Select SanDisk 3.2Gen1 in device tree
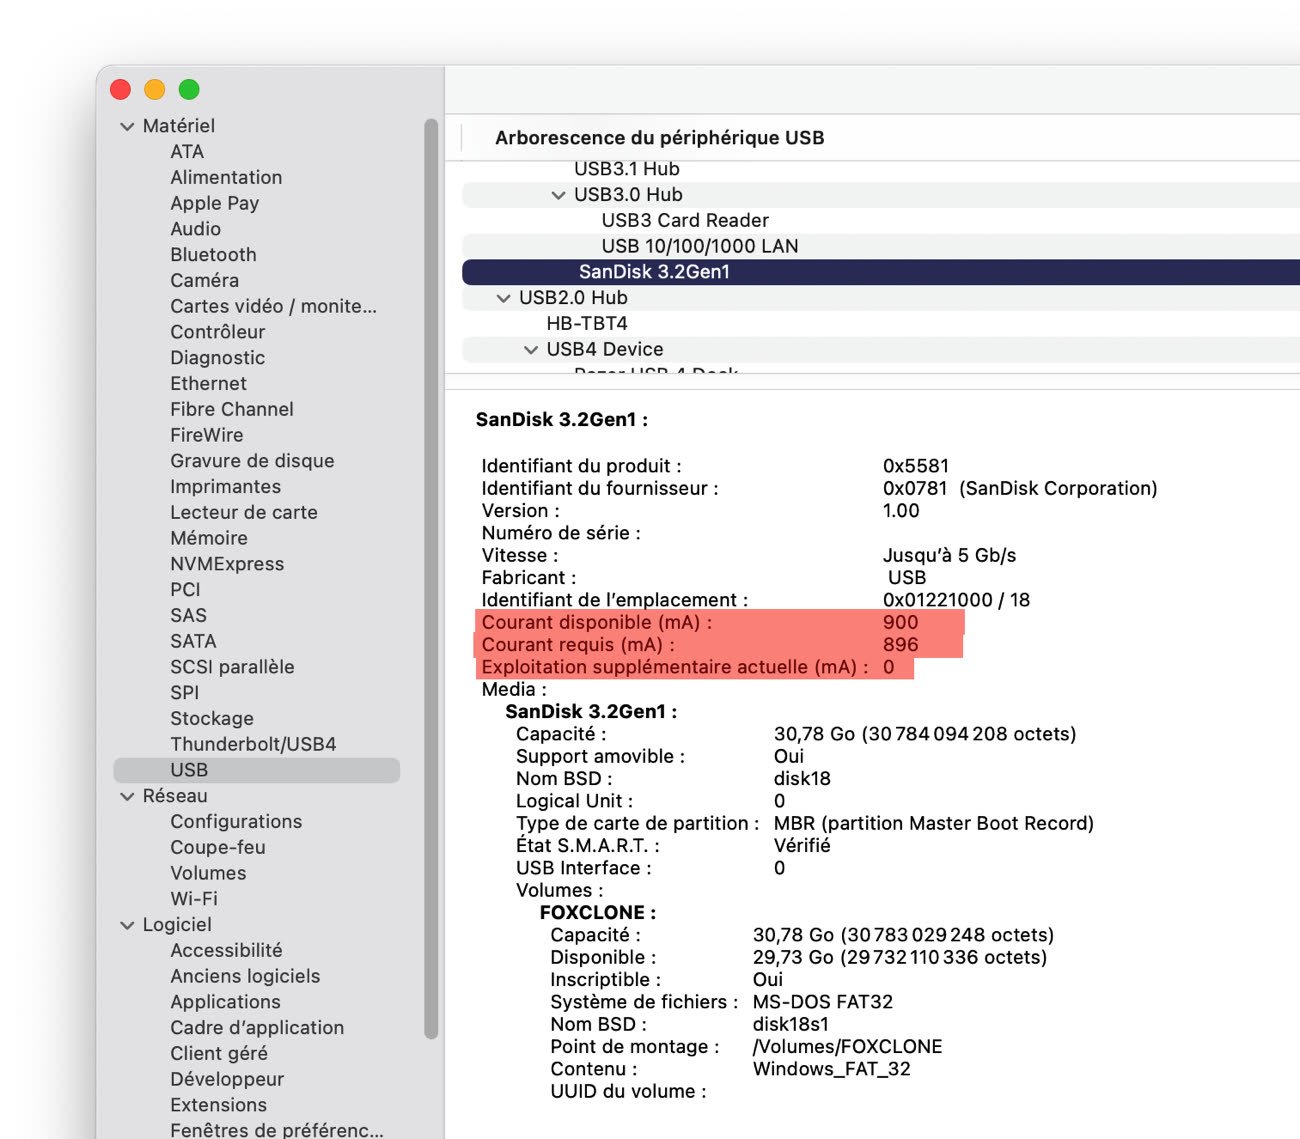The image size is (1300, 1139). point(881,272)
